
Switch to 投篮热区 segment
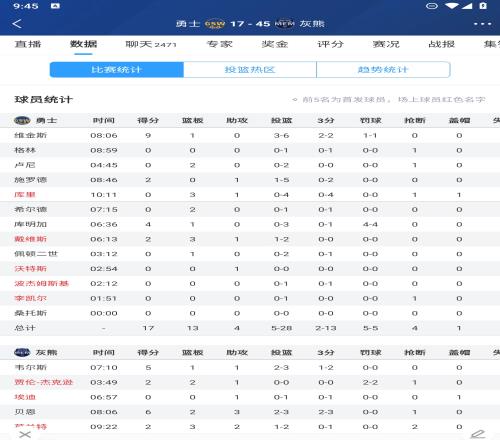point(250,70)
